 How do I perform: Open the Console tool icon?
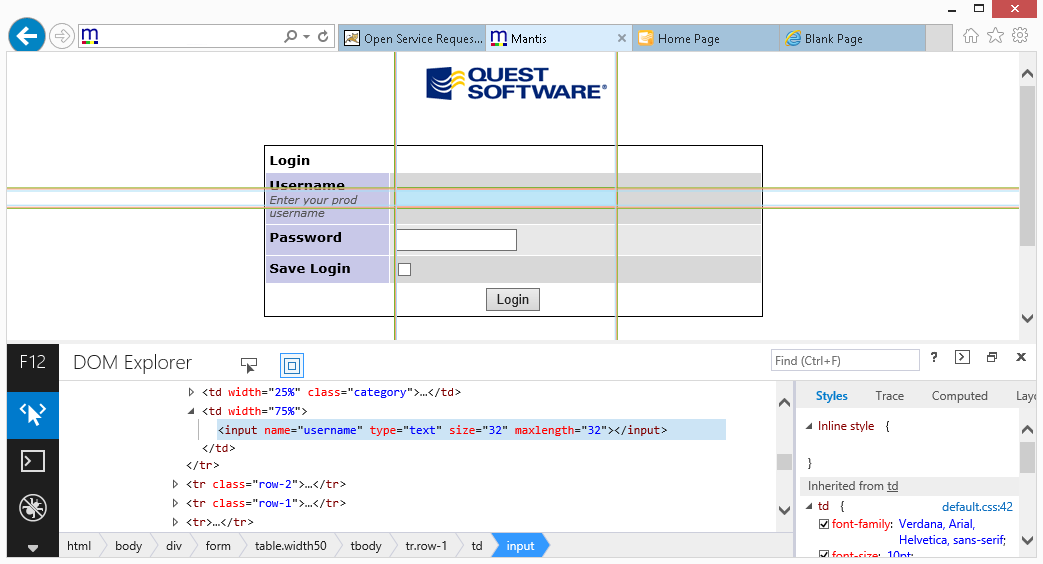pos(33,461)
